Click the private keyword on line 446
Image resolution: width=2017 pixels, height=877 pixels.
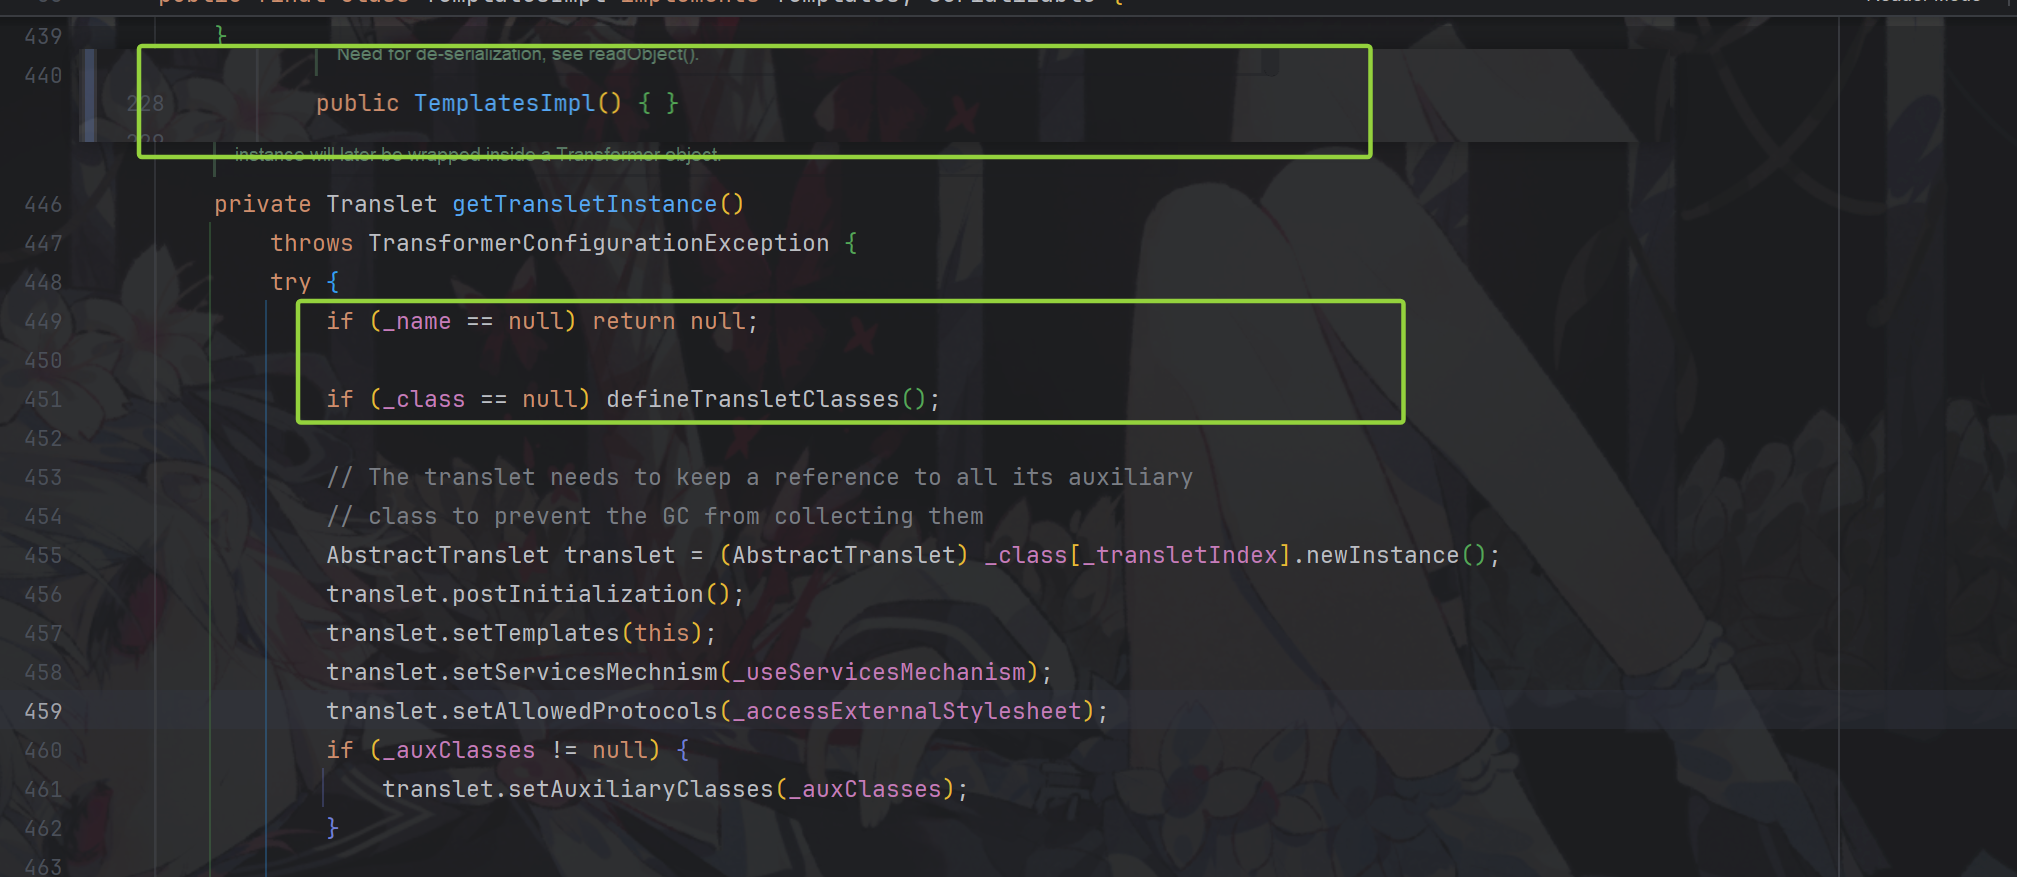(x=263, y=204)
